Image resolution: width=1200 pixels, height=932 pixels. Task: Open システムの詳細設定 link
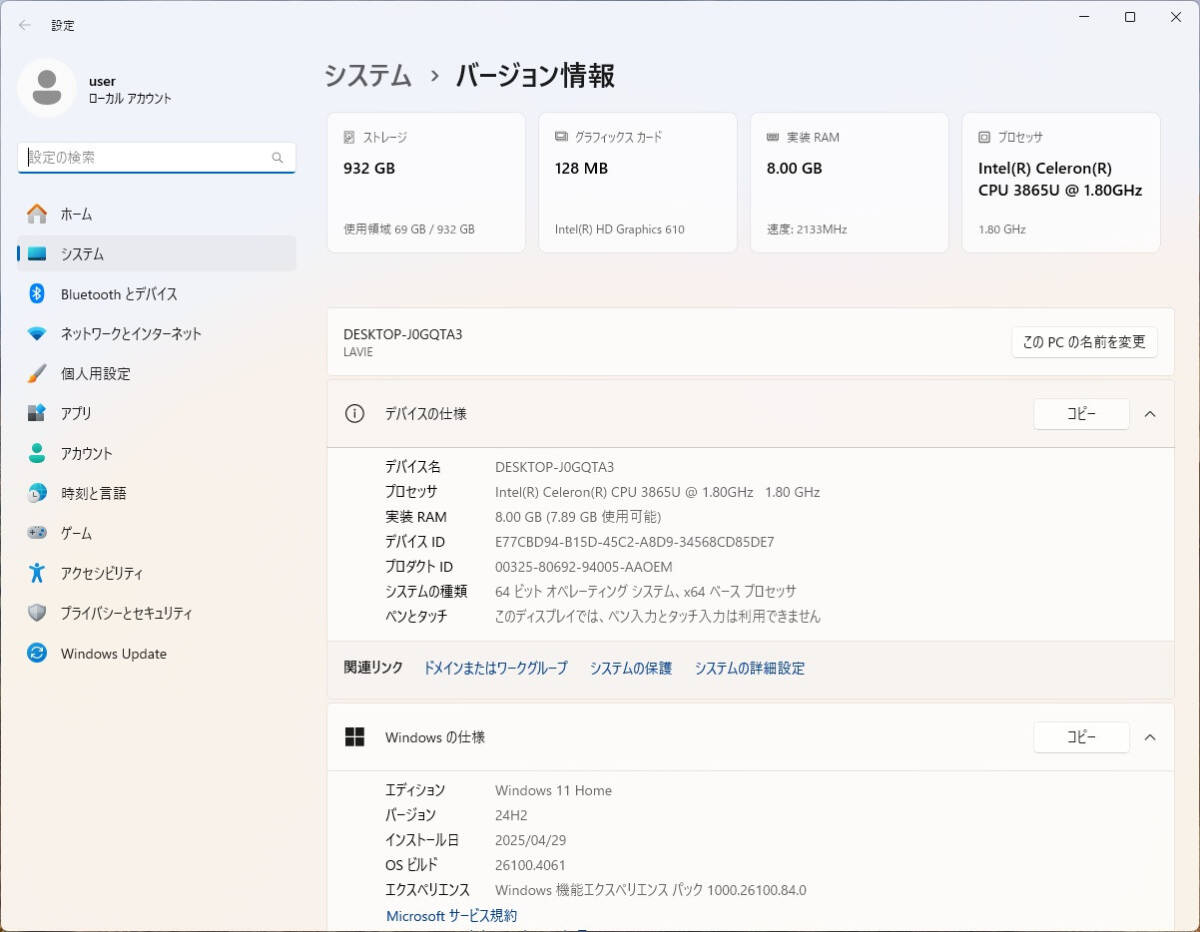[x=750, y=668]
